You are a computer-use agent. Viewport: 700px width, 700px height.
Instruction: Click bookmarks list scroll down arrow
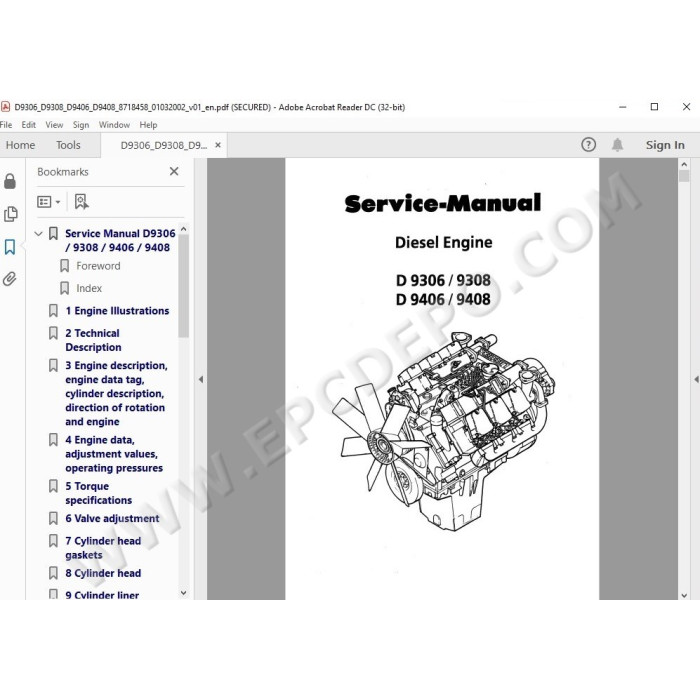coord(183,593)
